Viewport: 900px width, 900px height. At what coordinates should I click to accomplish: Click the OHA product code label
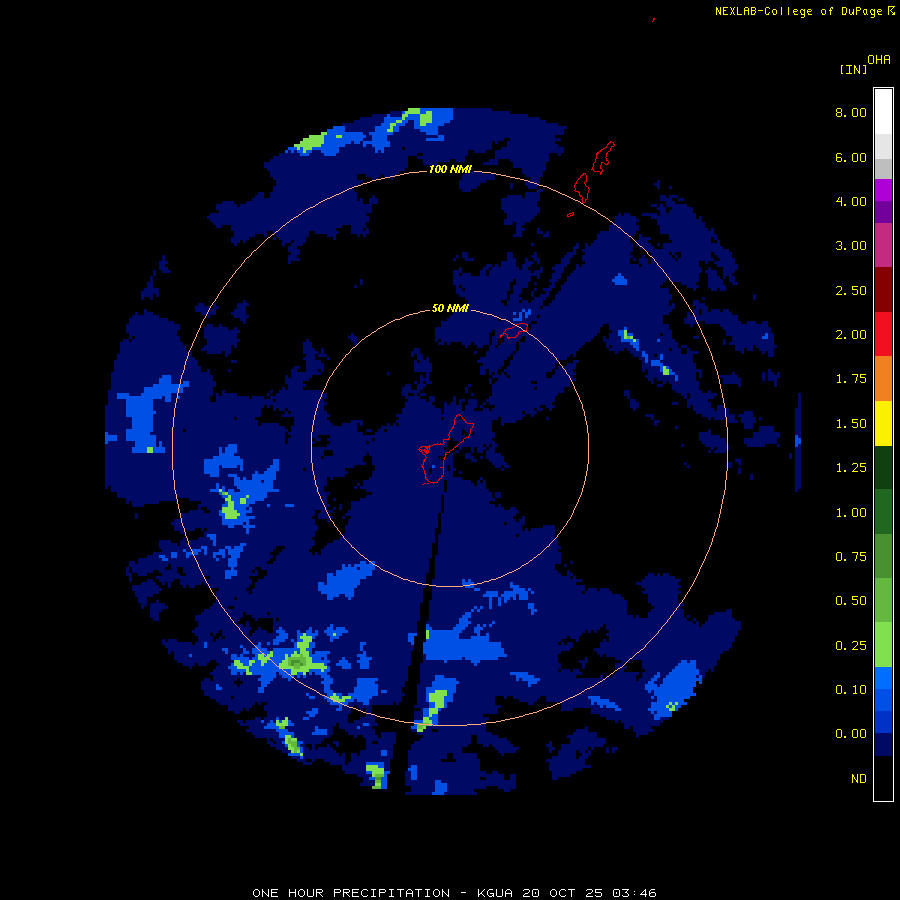(879, 60)
